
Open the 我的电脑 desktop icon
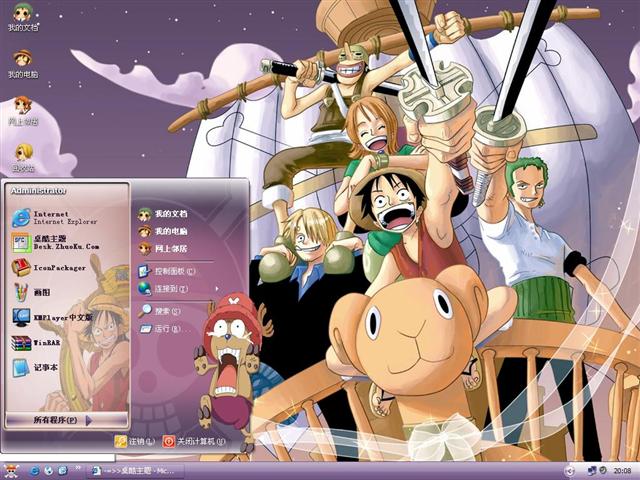click(23, 64)
